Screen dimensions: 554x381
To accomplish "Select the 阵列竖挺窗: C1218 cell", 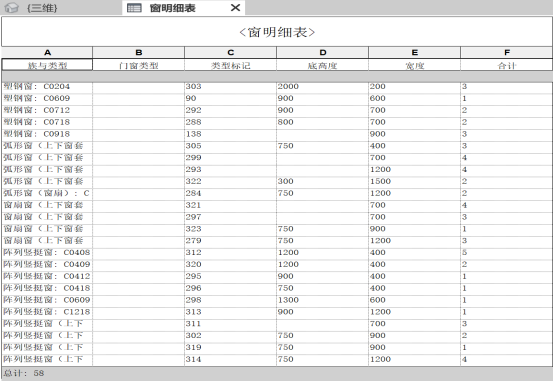I will [47, 312].
